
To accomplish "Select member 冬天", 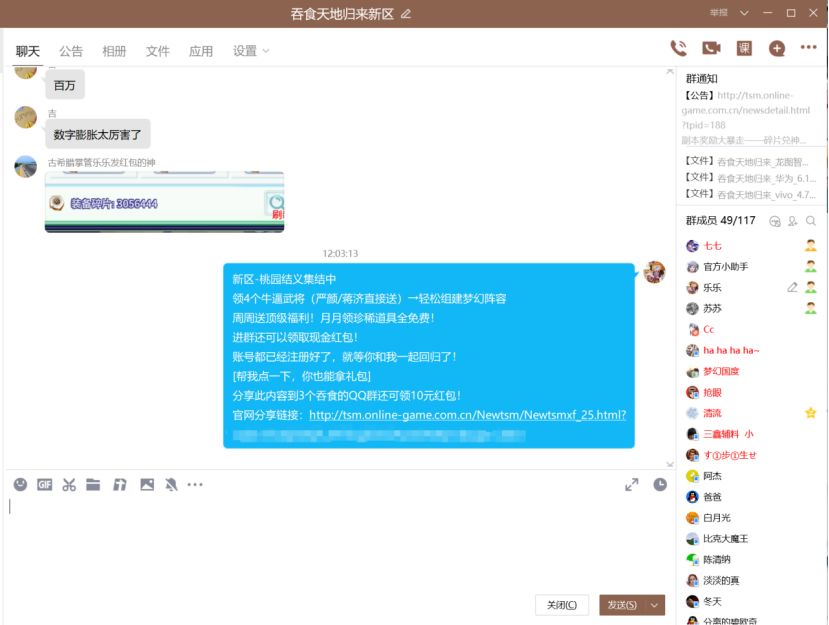I will (x=751, y=601).
